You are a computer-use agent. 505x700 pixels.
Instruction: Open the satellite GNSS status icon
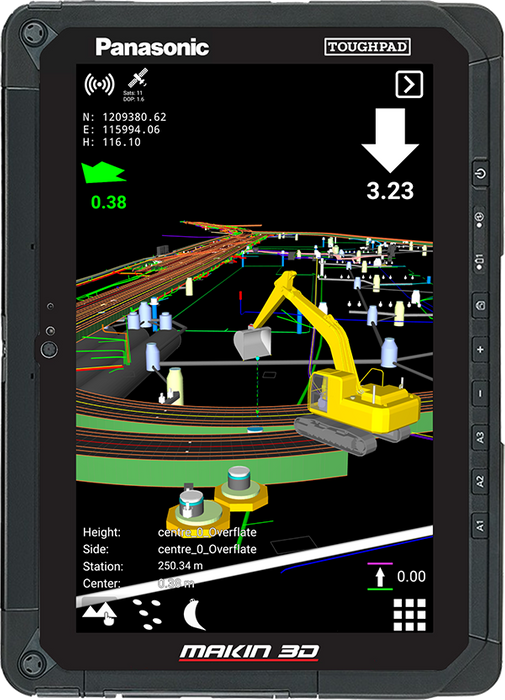pos(138,78)
